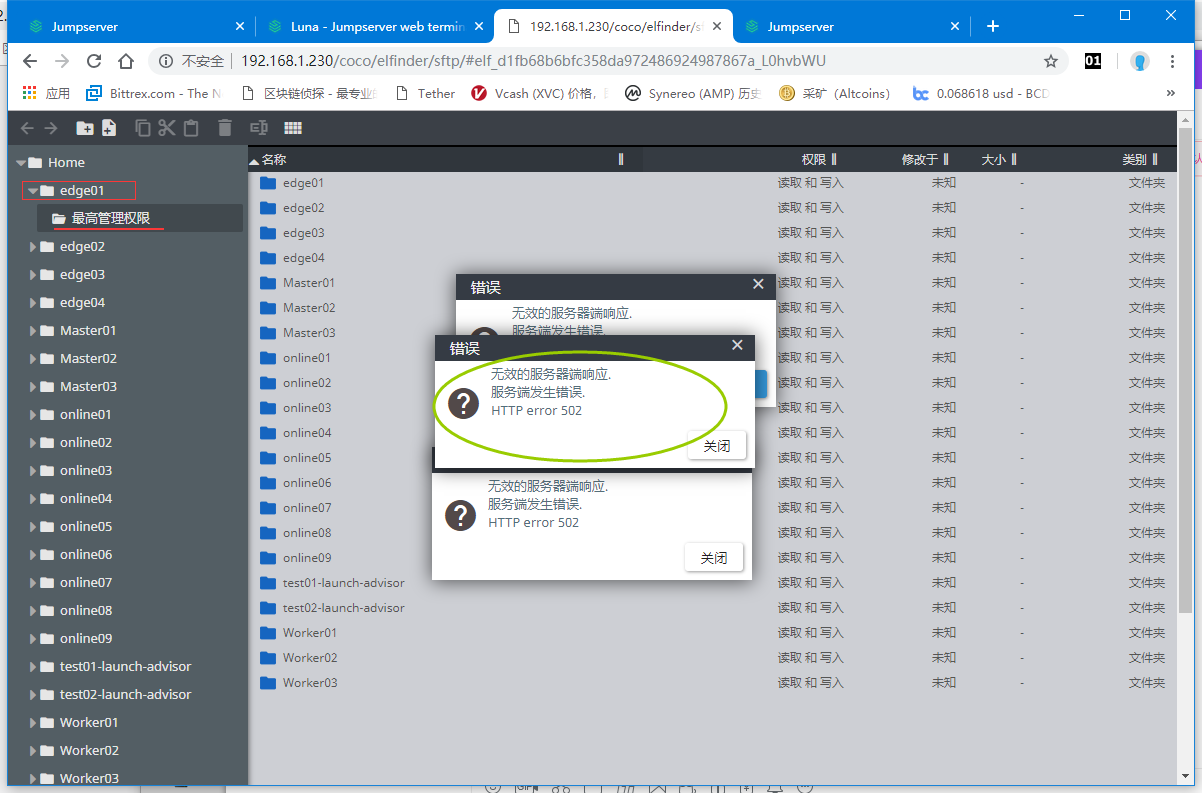Select the copy icon in the toolbar
This screenshot has height=793, width=1202.
click(x=143, y=128)
